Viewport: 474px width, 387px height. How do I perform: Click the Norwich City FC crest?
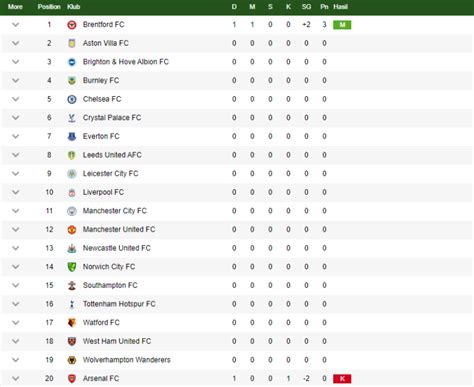pos(72,267)
